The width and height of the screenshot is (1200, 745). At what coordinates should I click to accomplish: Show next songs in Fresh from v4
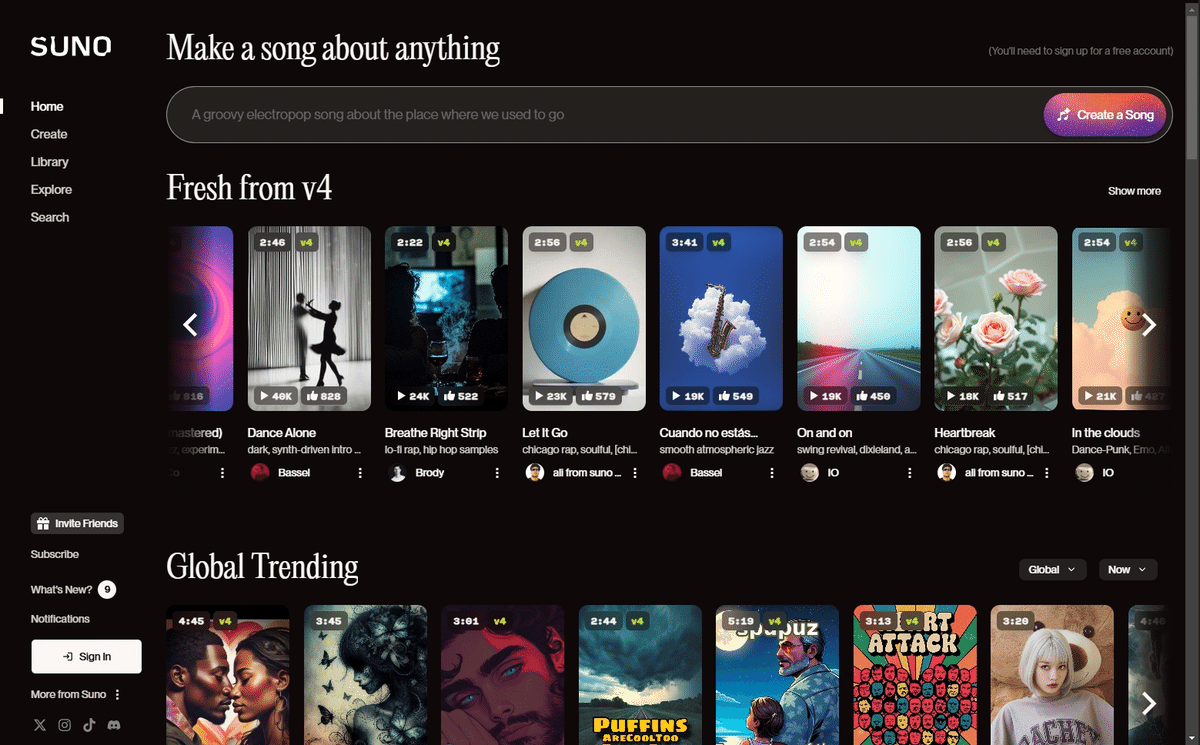[1149, 324]
